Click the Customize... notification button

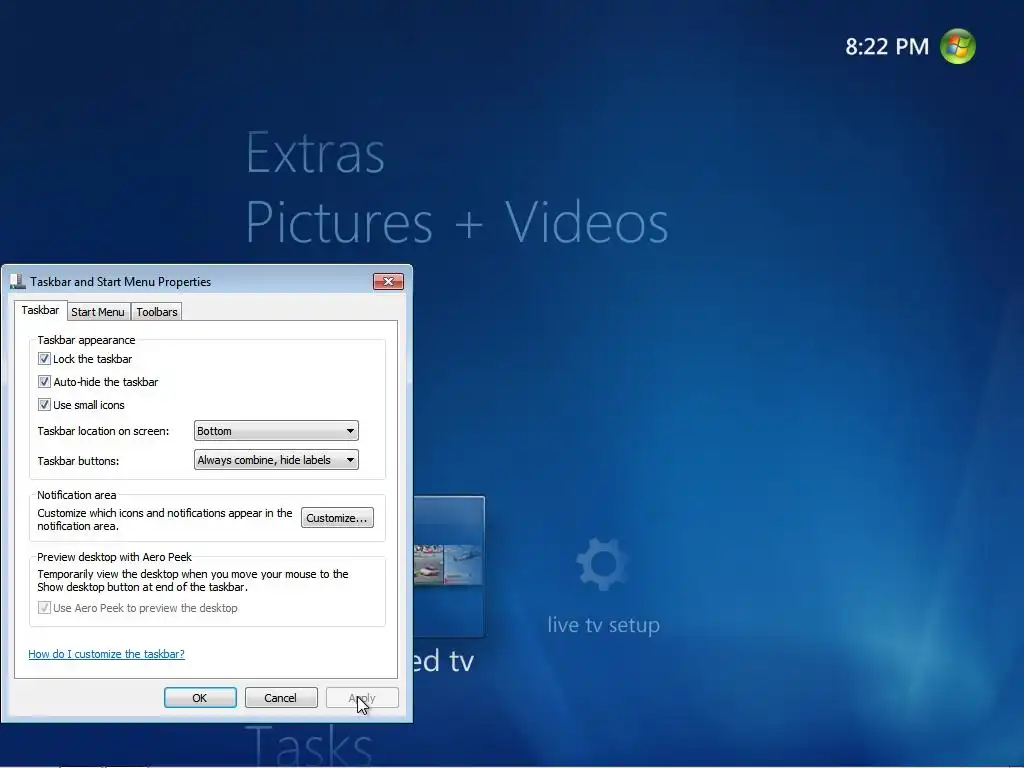(337, 518)
